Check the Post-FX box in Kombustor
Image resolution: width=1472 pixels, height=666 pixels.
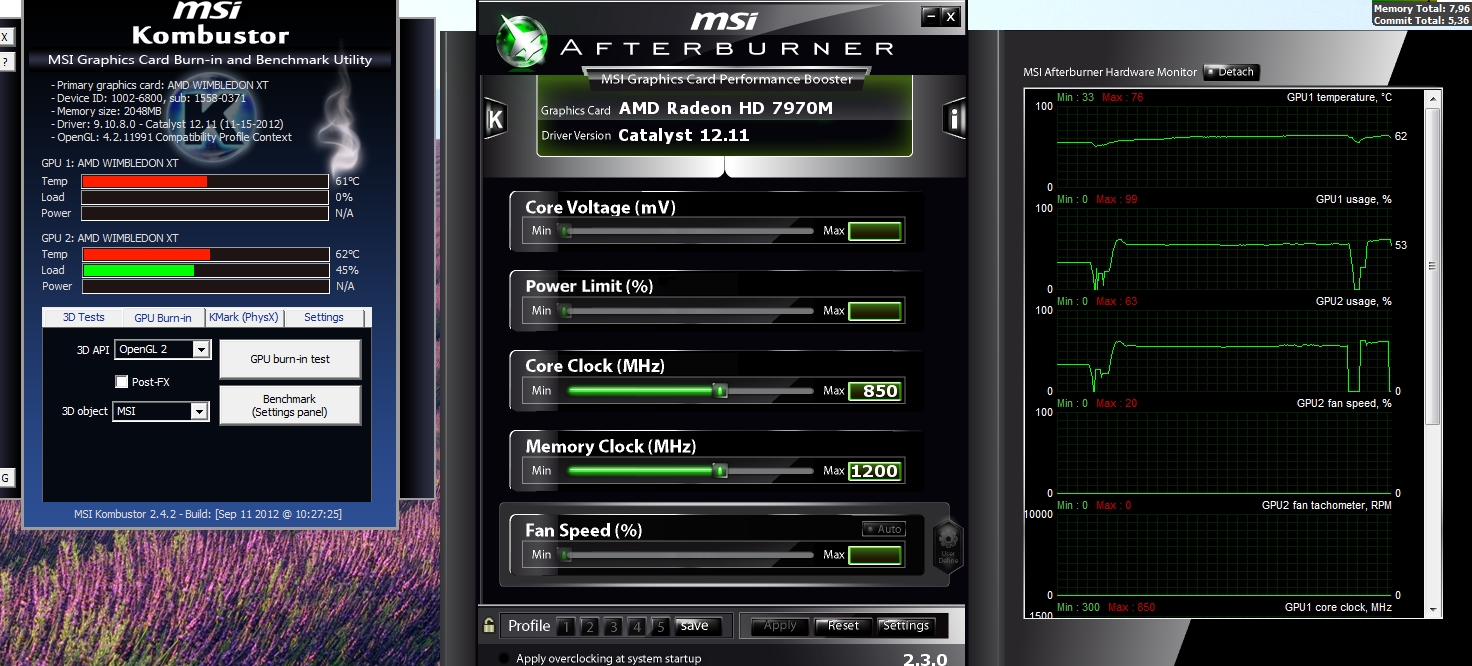pos(122,382)
